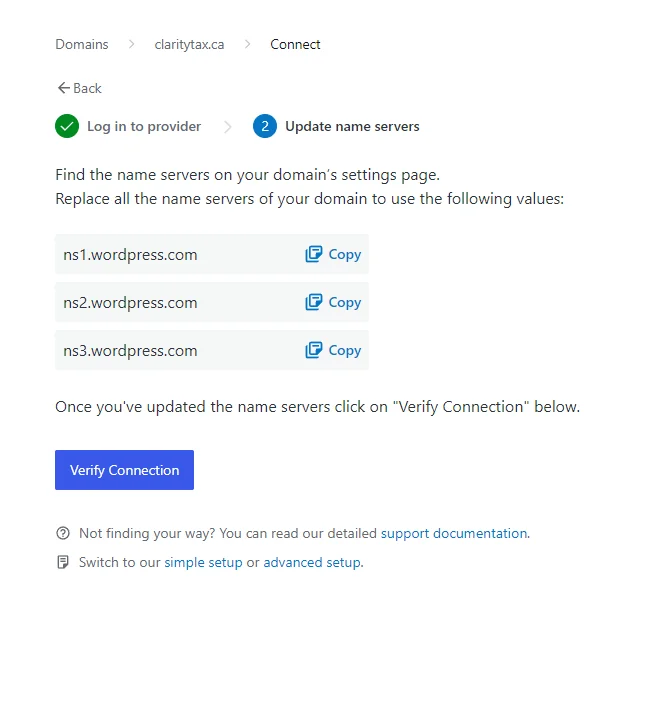Switch to advanced setup link
This screenshot has height=704, width=667.
click(312, 562)
